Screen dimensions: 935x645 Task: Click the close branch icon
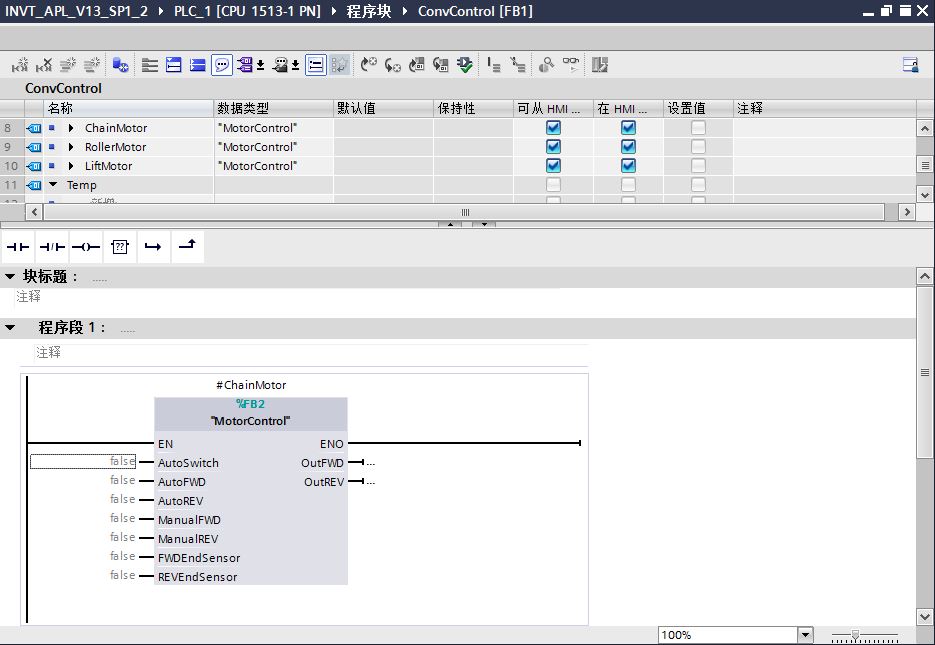[x=187, y=246]
